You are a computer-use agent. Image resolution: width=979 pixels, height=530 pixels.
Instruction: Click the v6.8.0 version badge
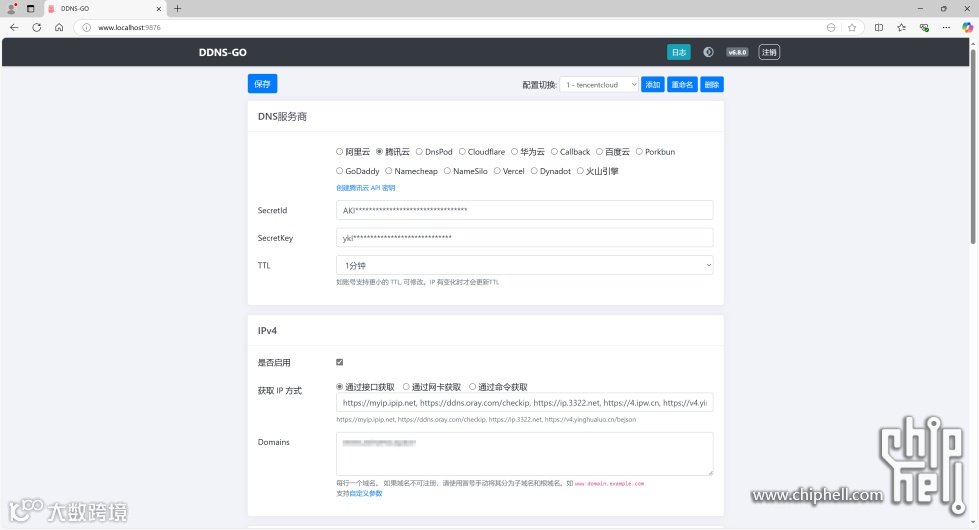click(737, 52)
